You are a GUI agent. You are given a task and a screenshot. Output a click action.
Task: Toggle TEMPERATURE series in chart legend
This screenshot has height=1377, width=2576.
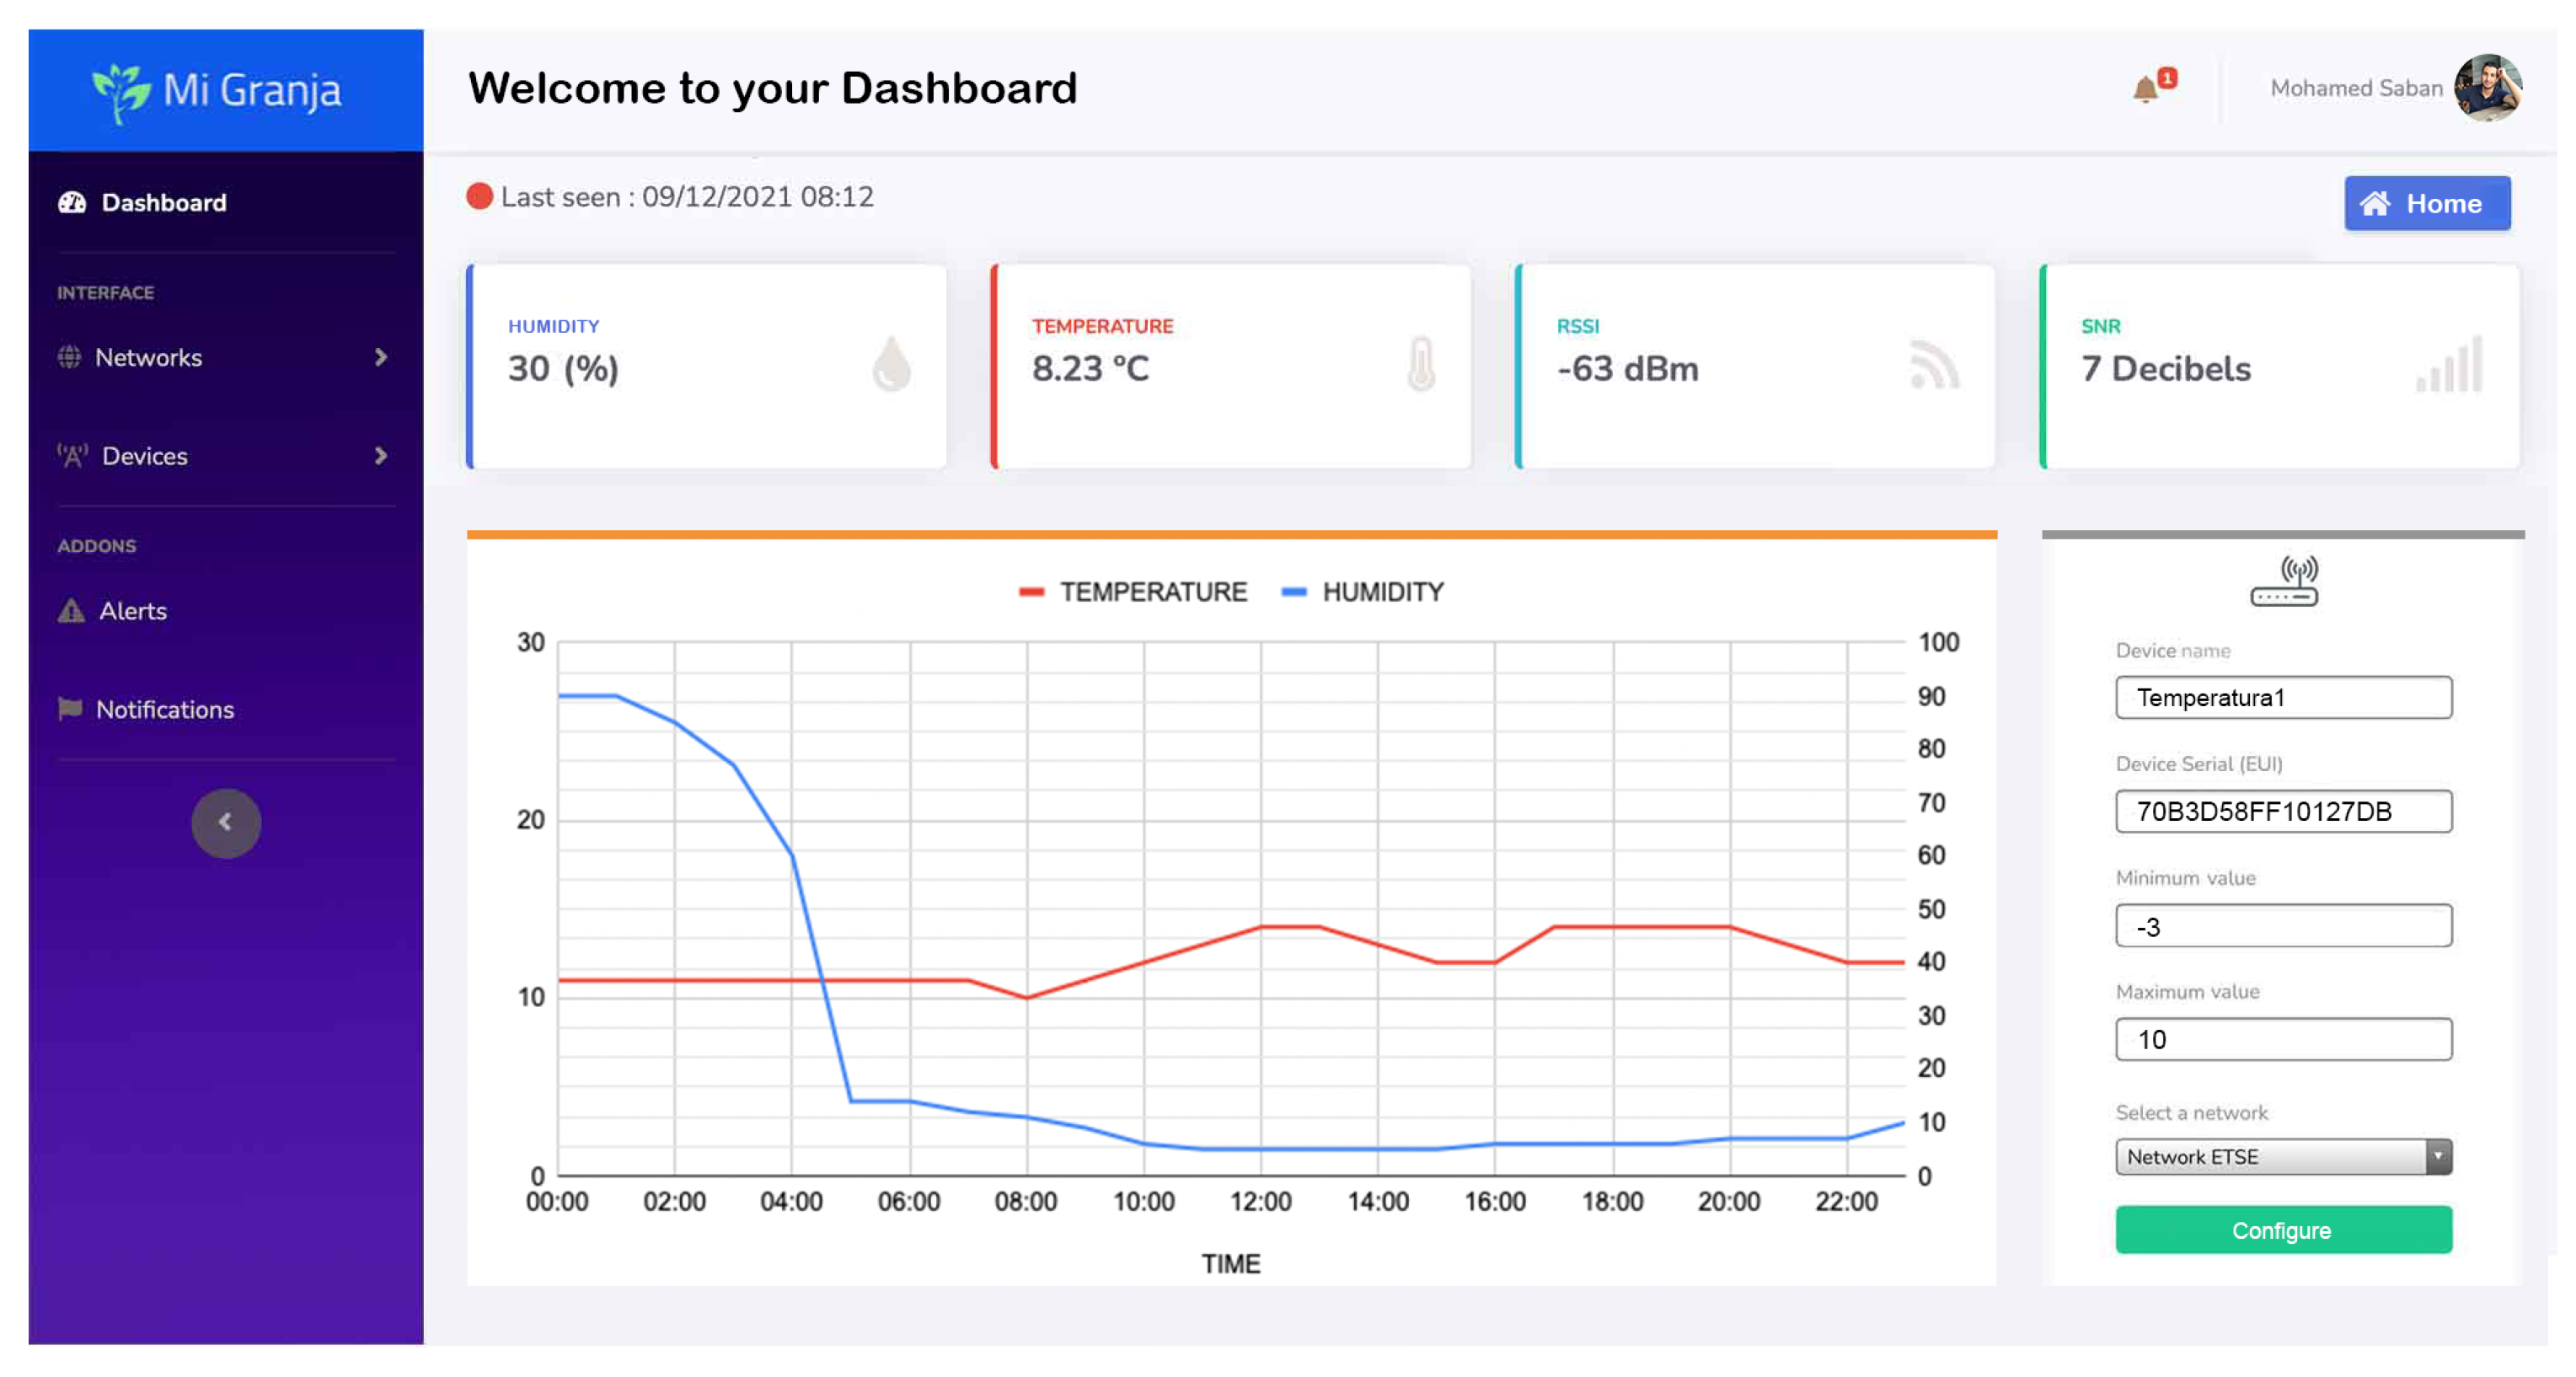[x=1133, y=592]
